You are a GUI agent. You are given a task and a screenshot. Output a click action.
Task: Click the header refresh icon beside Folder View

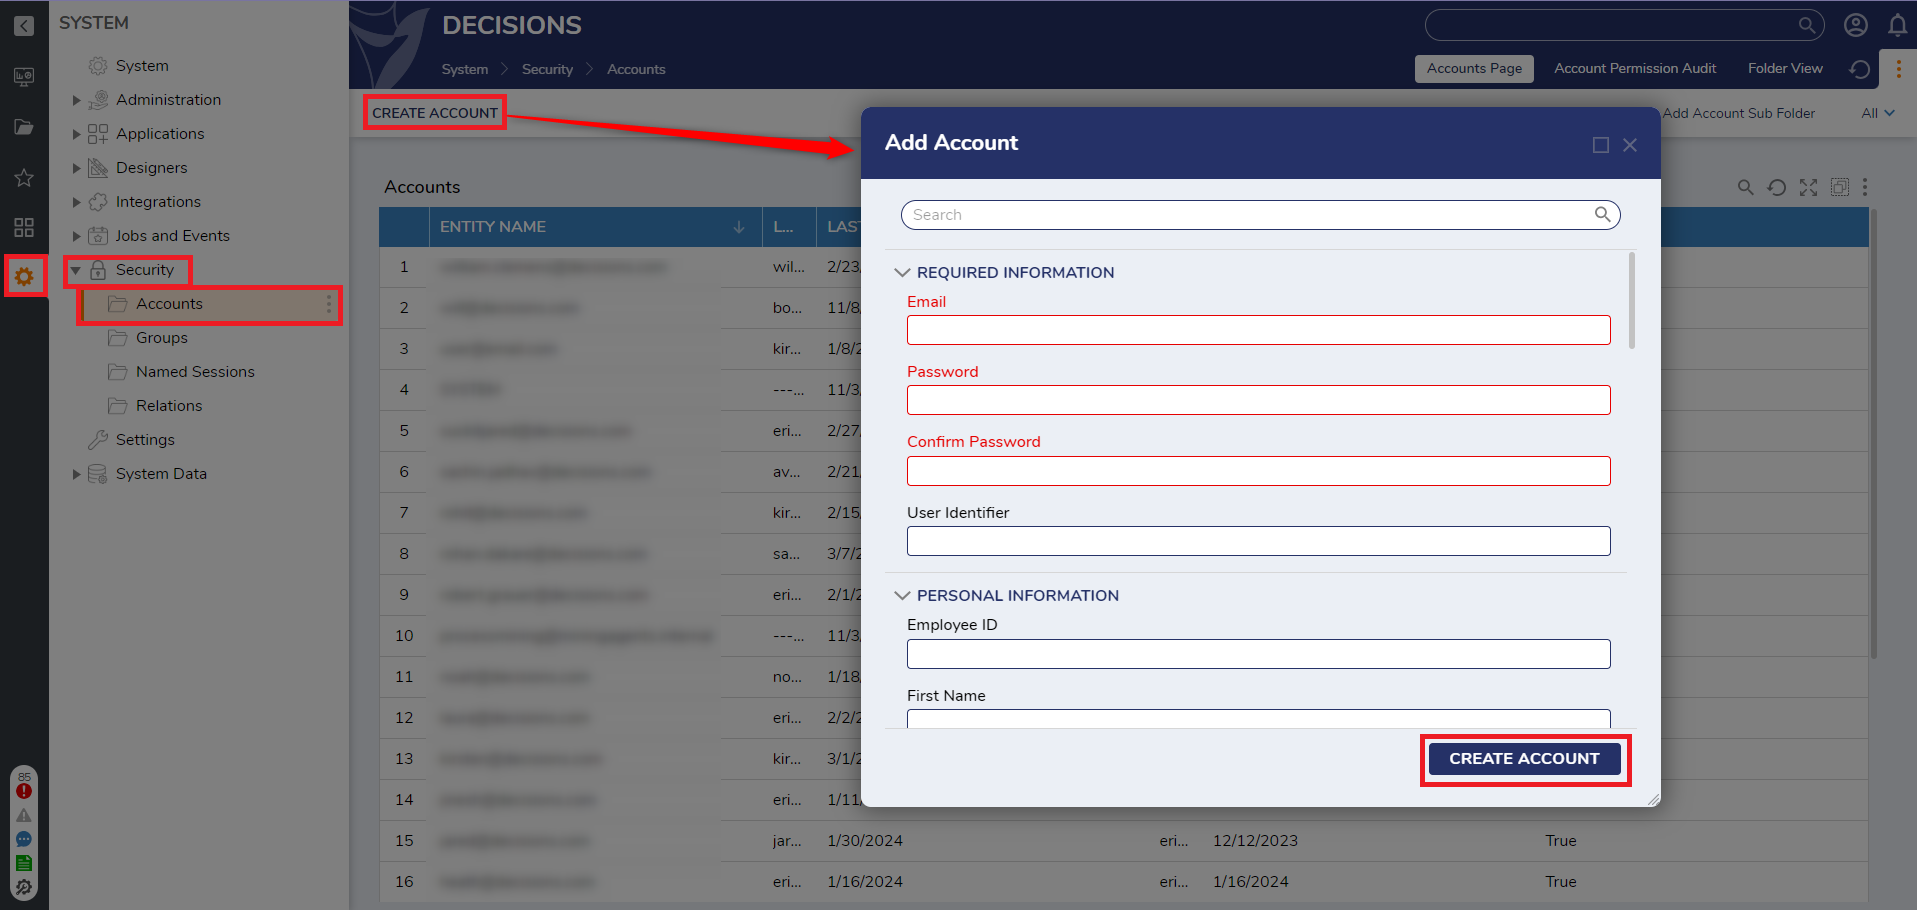tap(1859, 69)
